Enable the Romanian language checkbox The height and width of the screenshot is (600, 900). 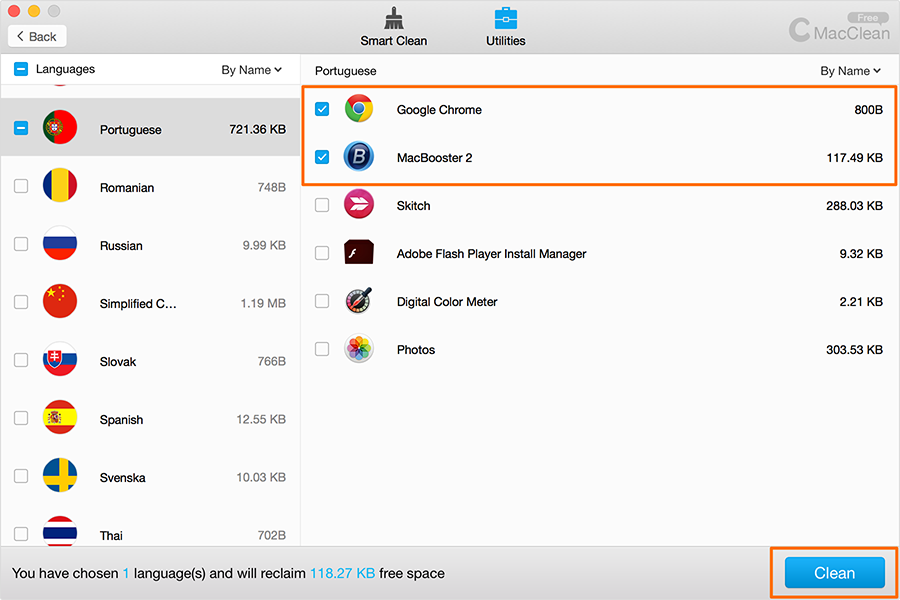21,187
